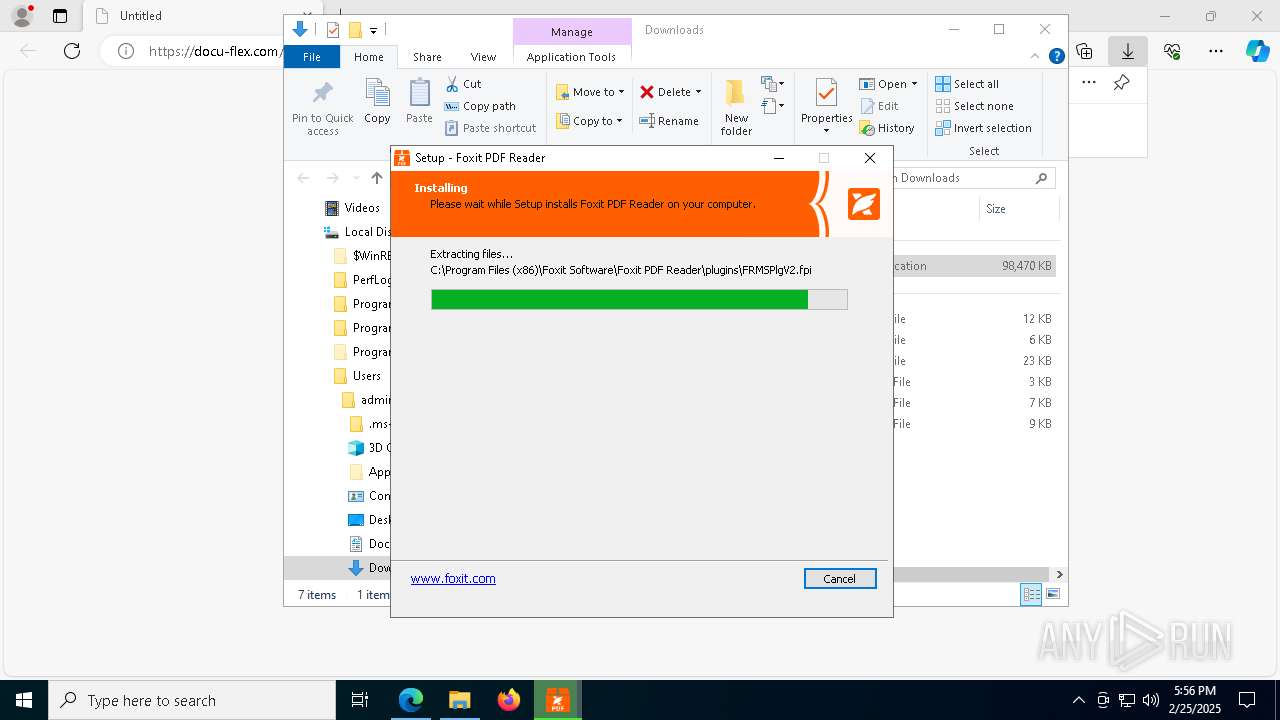The height and width of the screenshot is (720, 1280).
Task: Cancel the Foxit PDF Reader installation
Action: click(840, 578)
